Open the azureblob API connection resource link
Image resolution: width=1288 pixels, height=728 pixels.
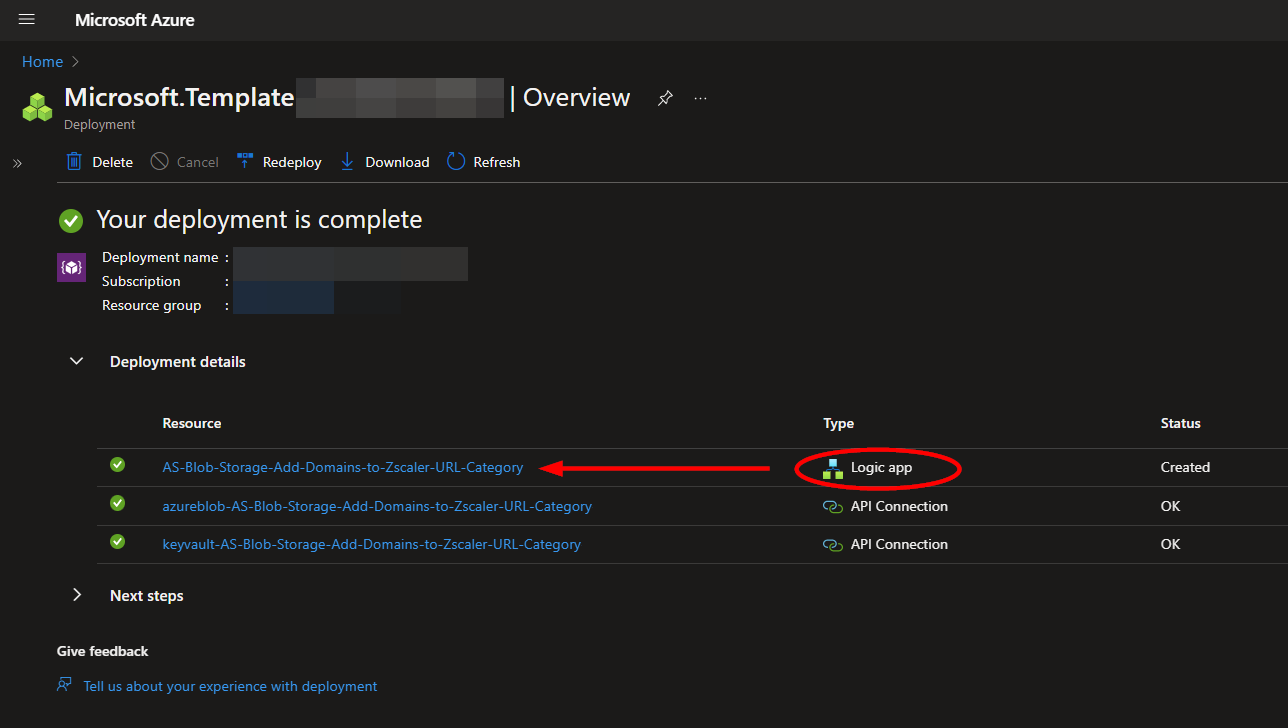coord(377,506)
